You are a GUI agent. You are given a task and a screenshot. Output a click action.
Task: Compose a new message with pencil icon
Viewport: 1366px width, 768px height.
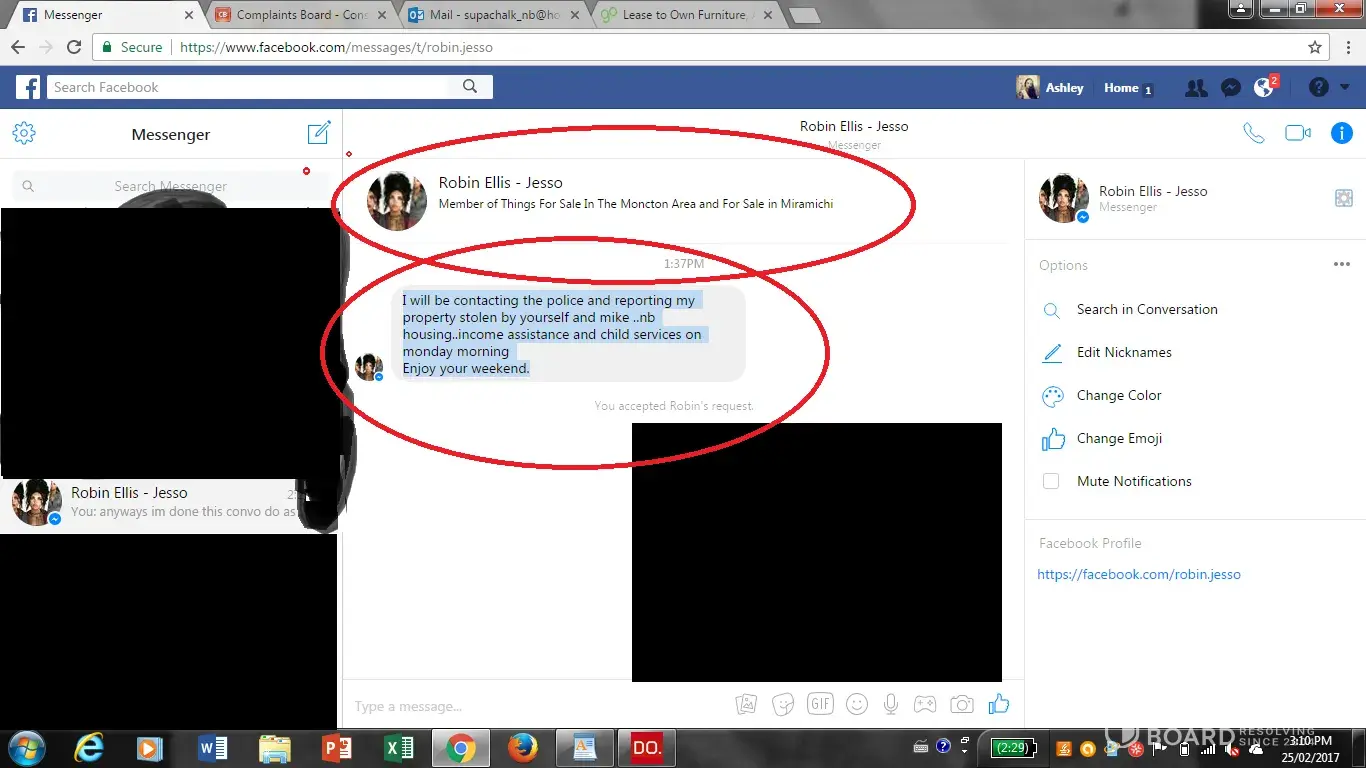318,133
